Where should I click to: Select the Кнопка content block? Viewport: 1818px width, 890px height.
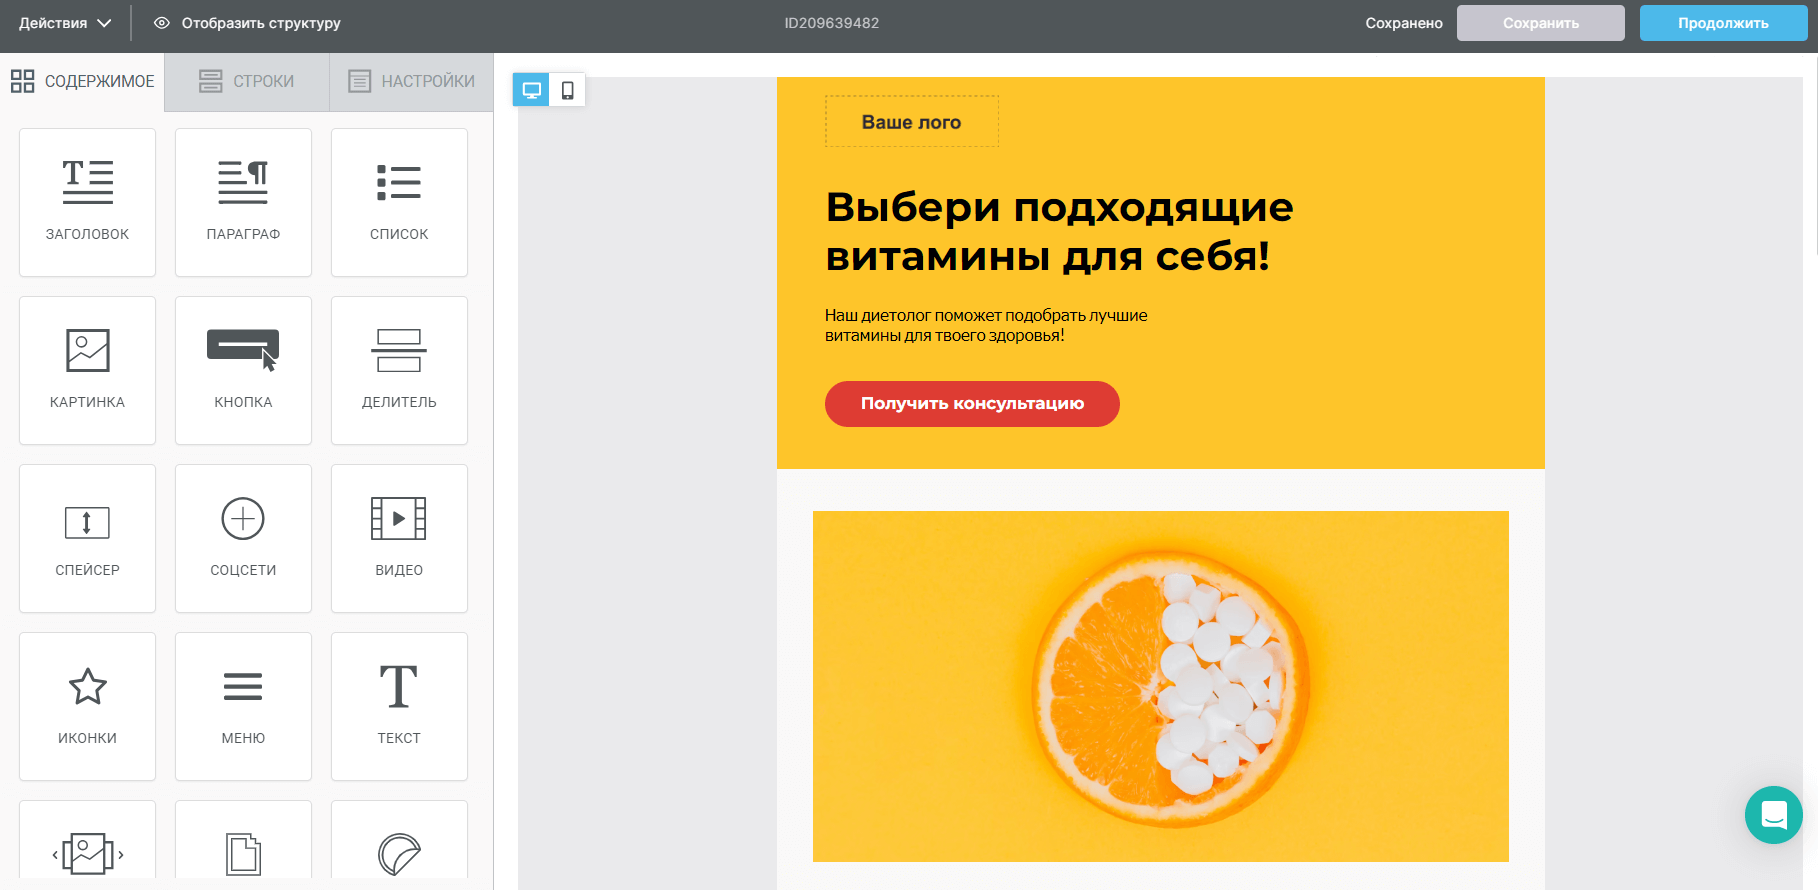pos(243,370)
